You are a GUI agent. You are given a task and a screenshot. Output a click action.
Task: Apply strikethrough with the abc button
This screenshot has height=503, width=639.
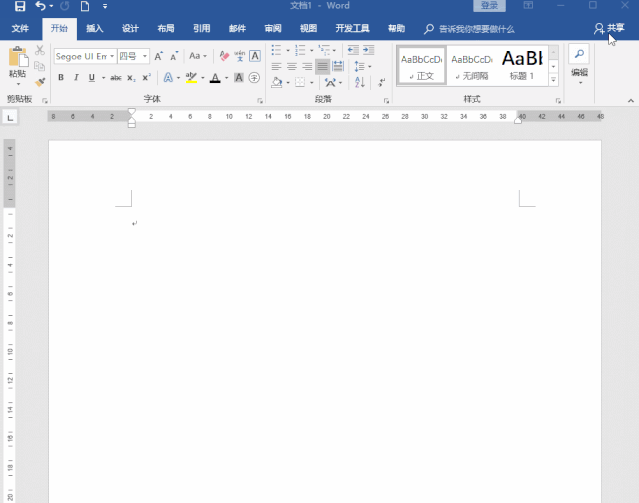pos(116,78)
